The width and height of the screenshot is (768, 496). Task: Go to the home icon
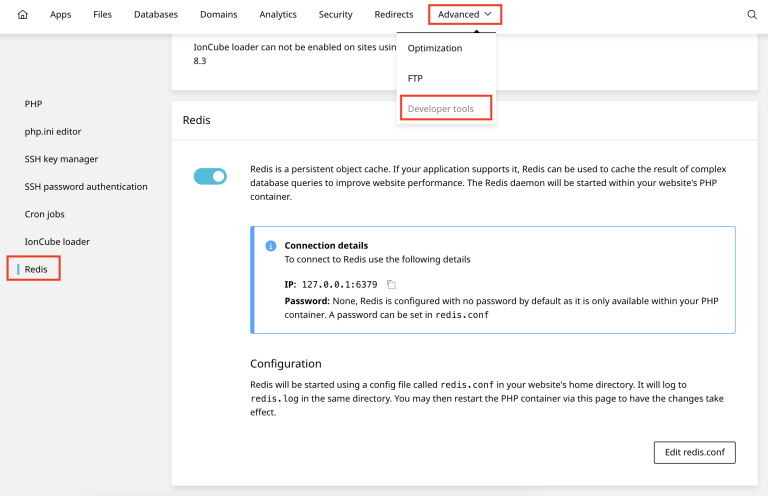tap(23, 15)
